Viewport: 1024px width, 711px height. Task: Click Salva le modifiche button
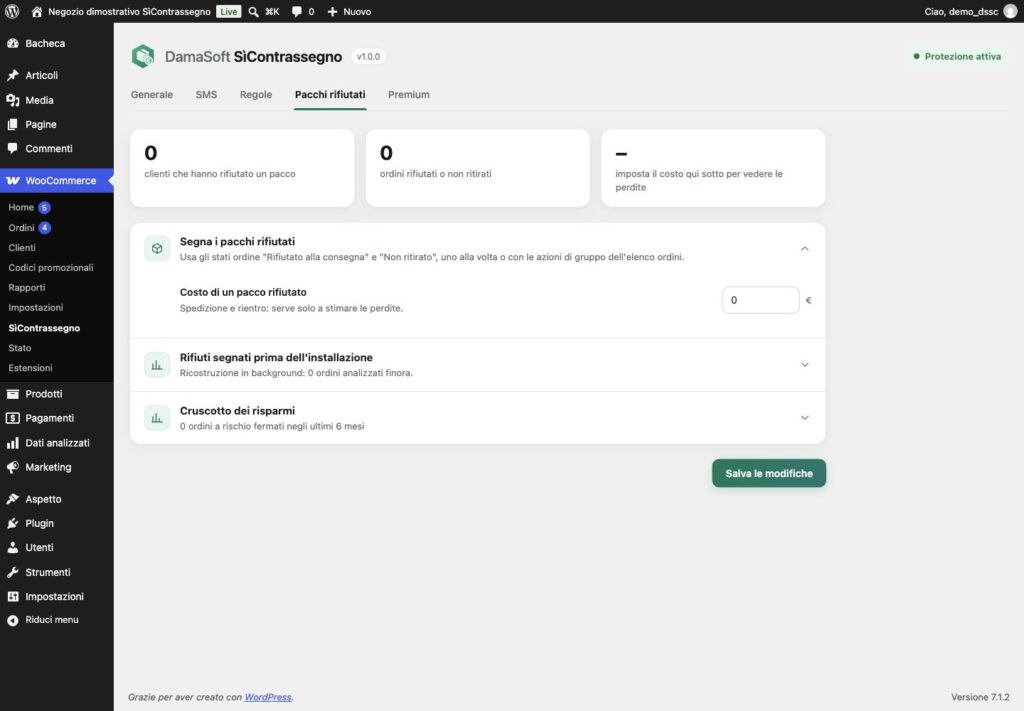769,473
